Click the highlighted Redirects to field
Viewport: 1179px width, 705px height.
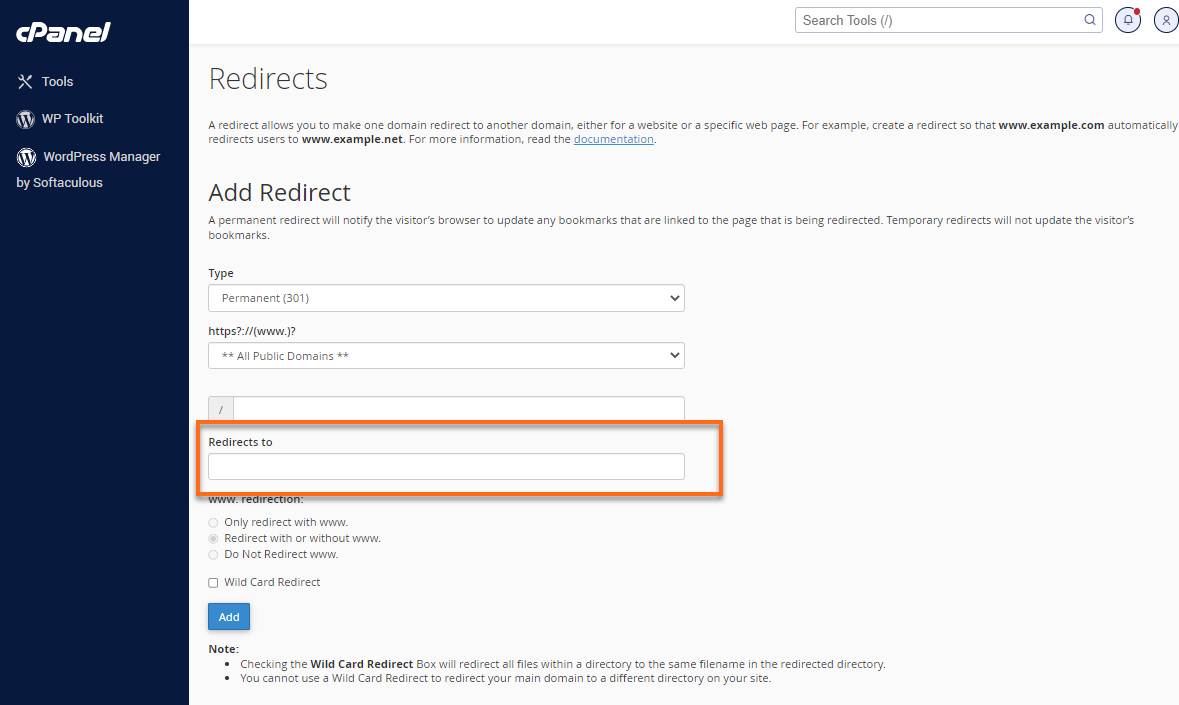446,466
